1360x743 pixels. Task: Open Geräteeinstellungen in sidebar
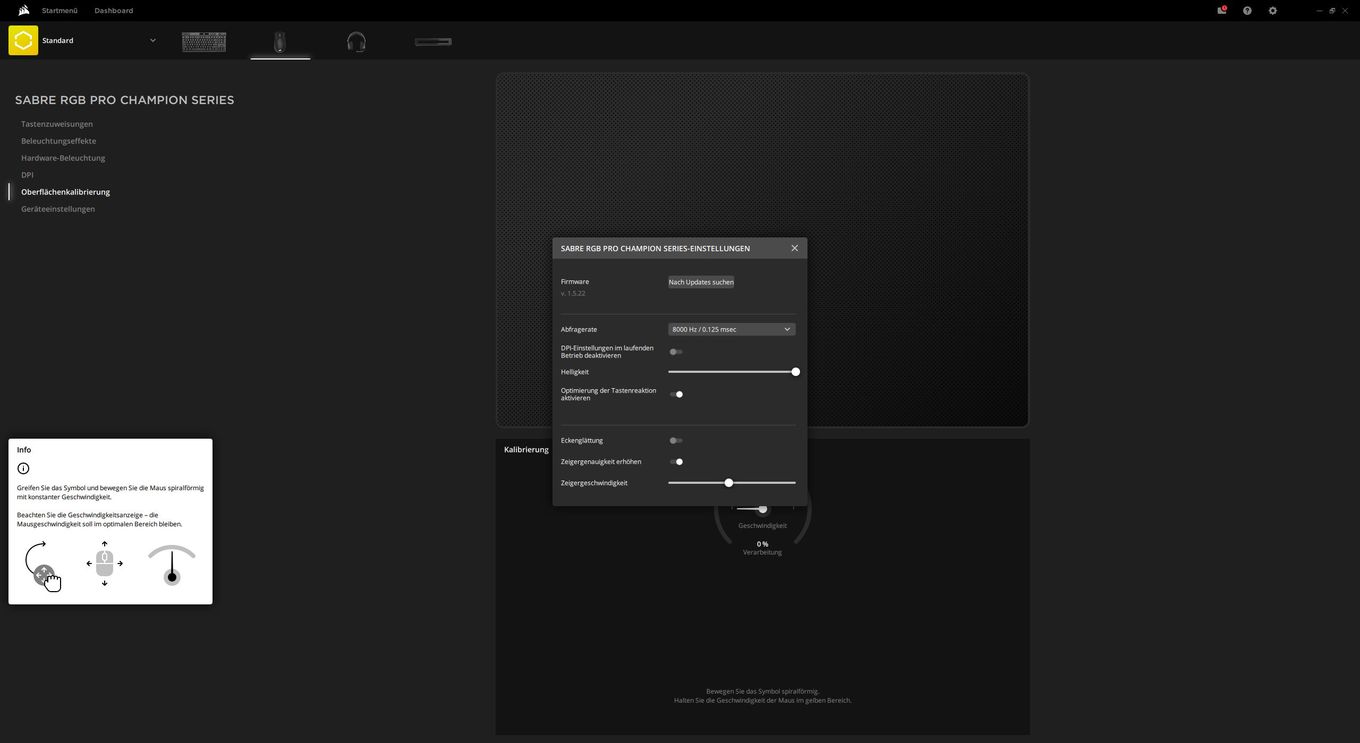[x=58, y=209]
